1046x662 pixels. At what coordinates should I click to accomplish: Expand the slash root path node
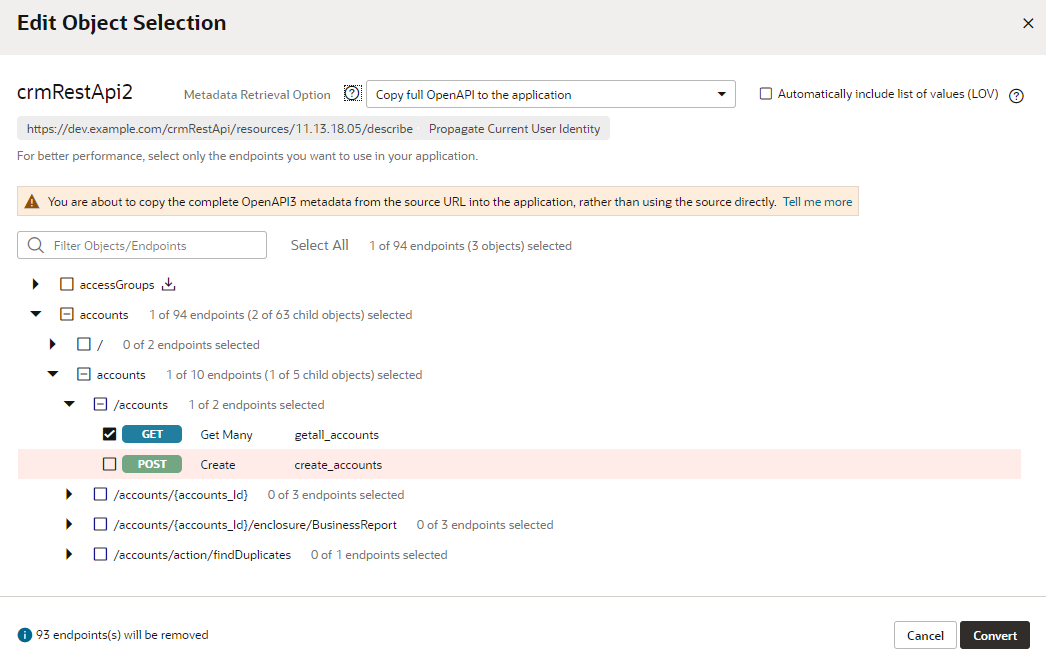[53, 344]
